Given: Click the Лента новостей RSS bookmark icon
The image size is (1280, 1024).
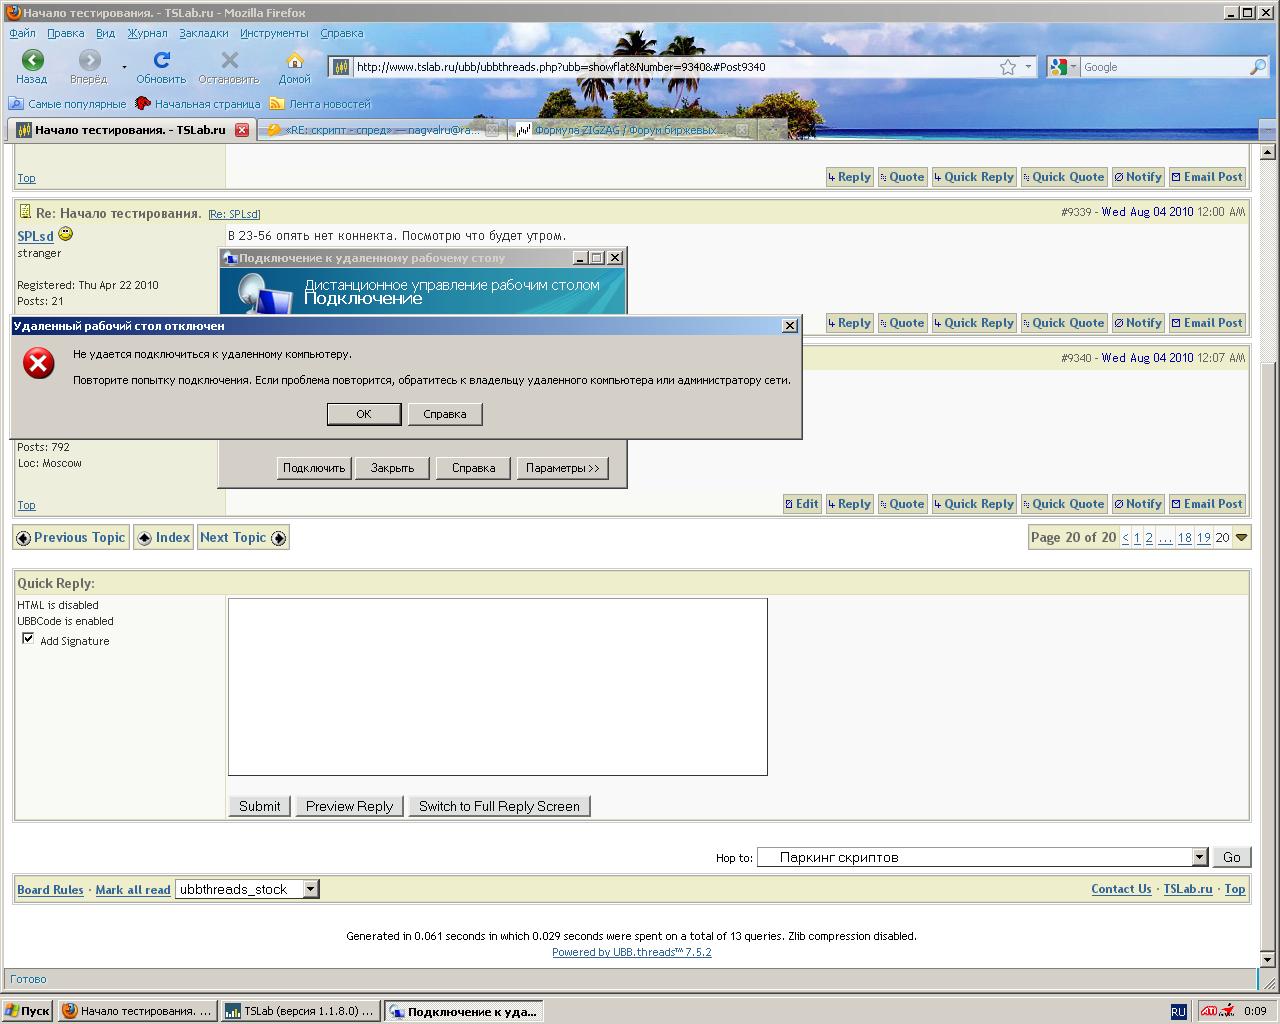Looking at the screenshot, I should point(277,103).
